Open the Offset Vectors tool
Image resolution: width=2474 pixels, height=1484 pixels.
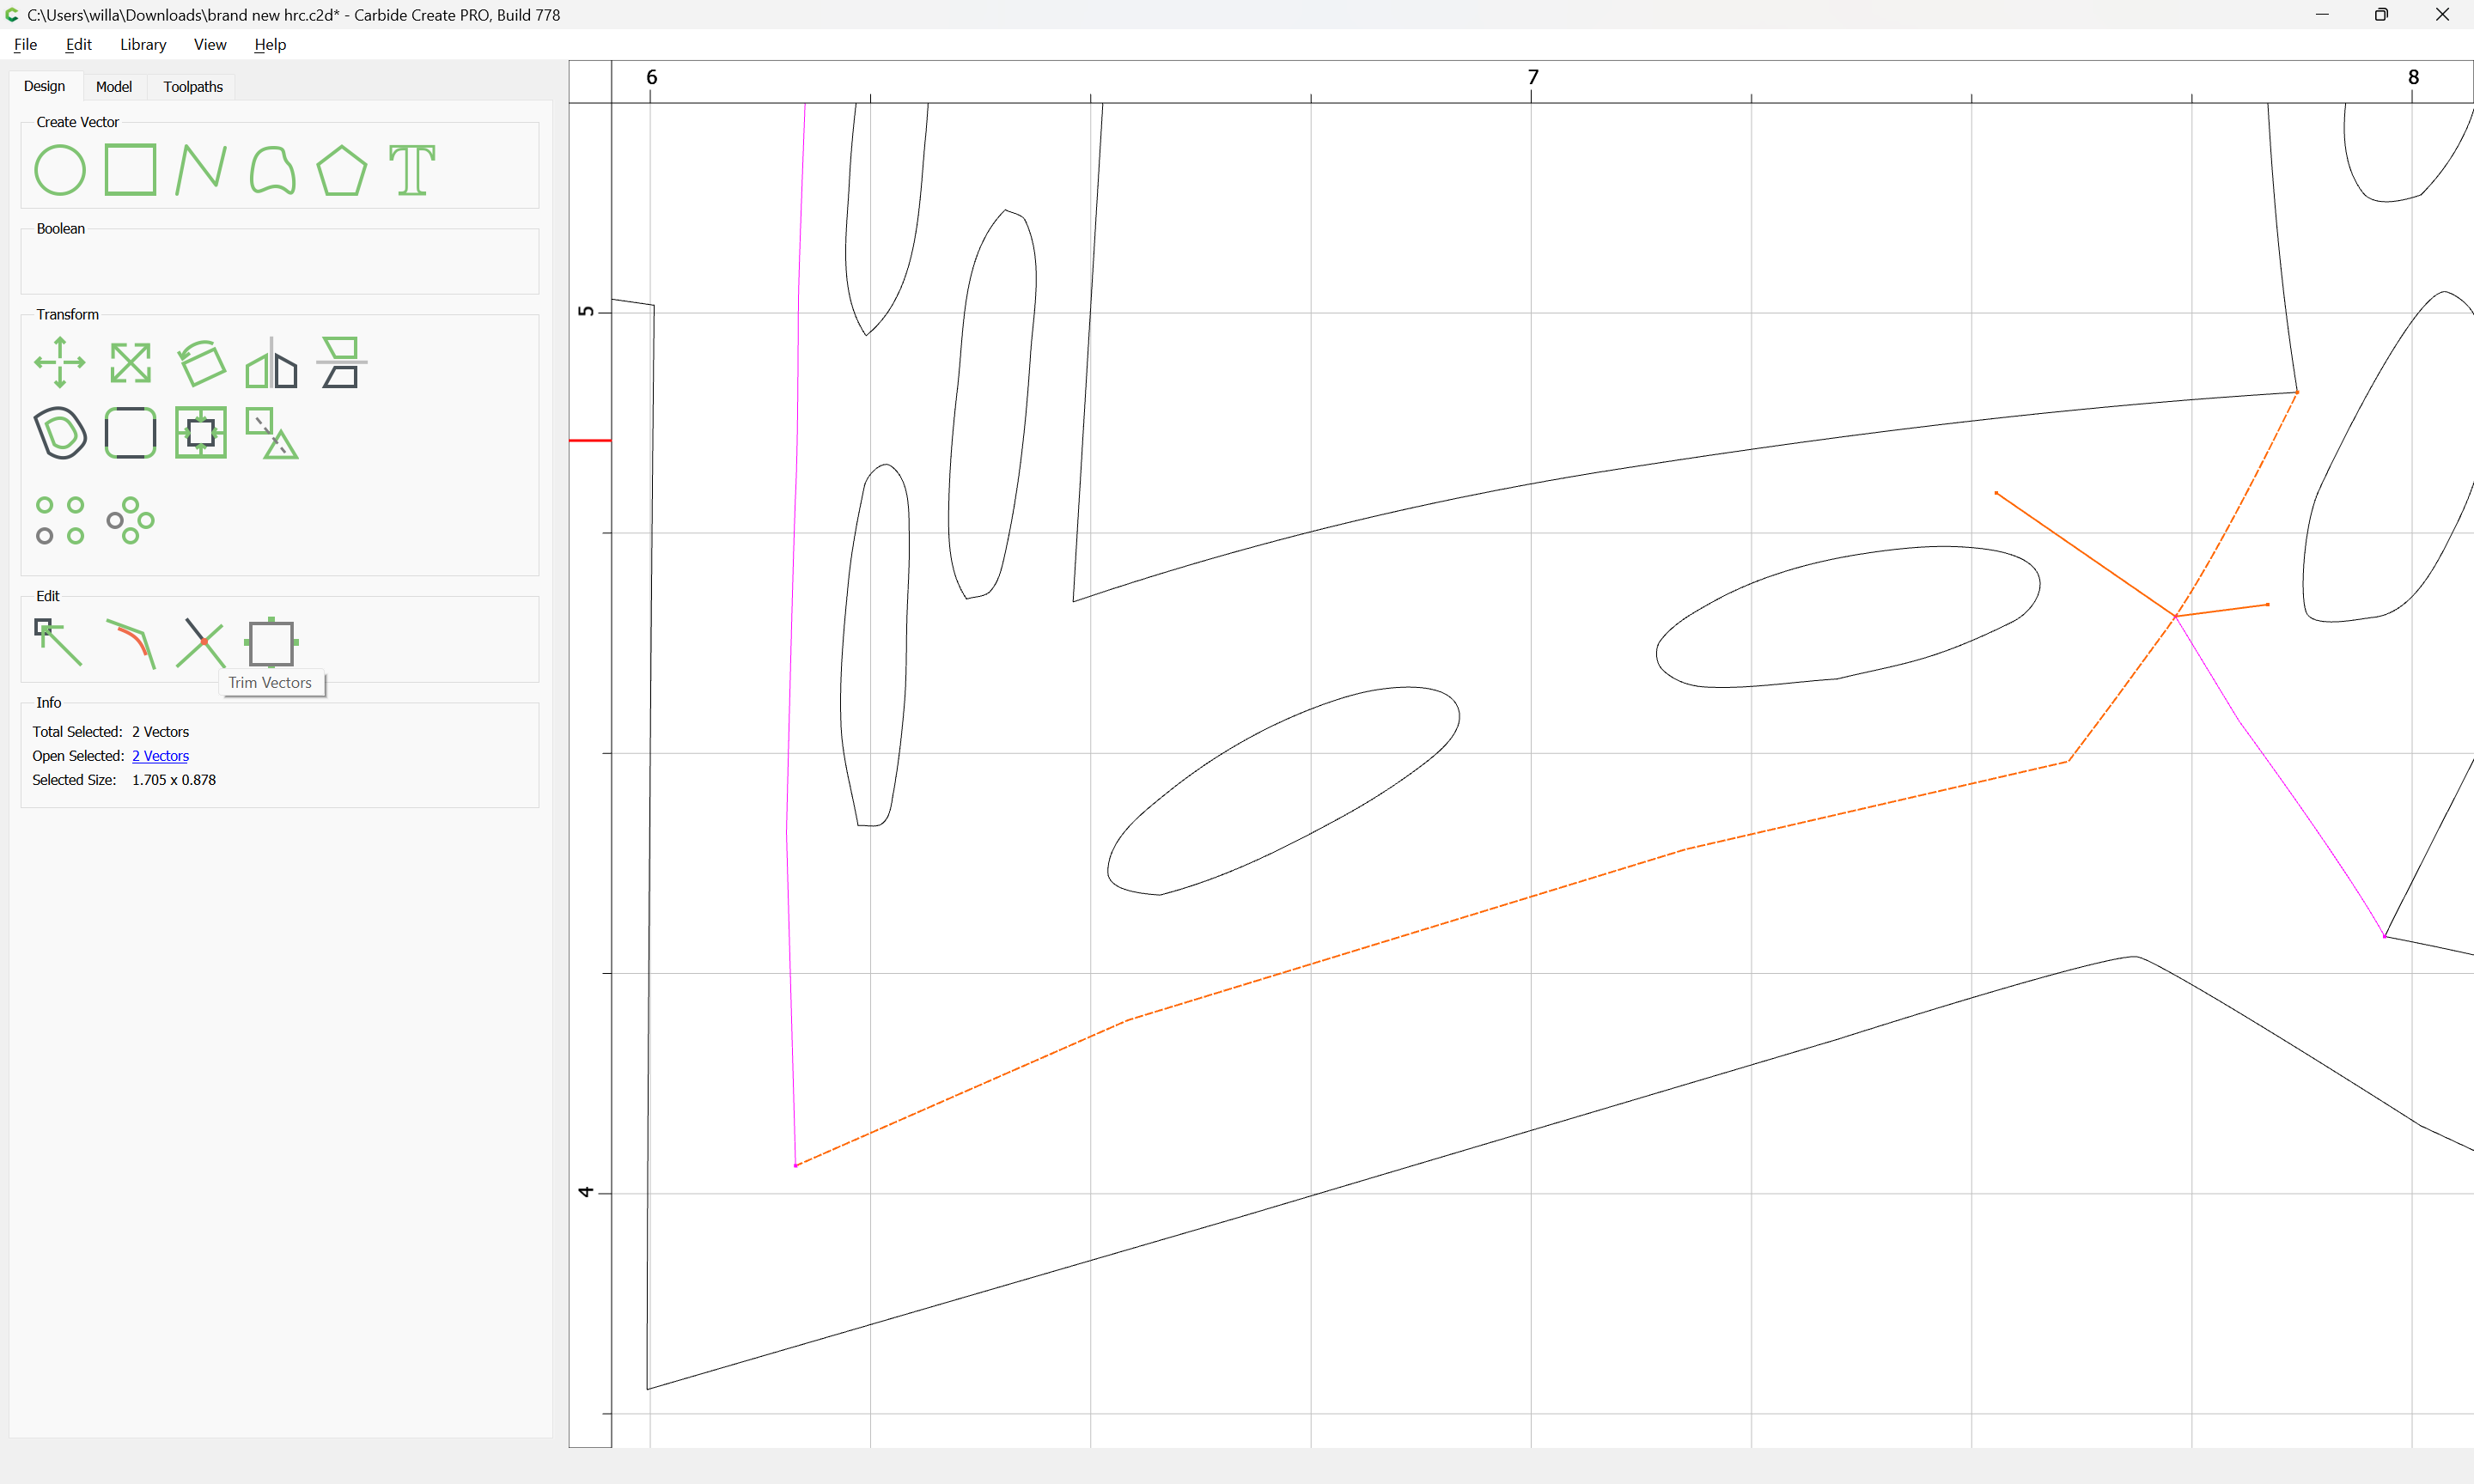coord(60,433)
